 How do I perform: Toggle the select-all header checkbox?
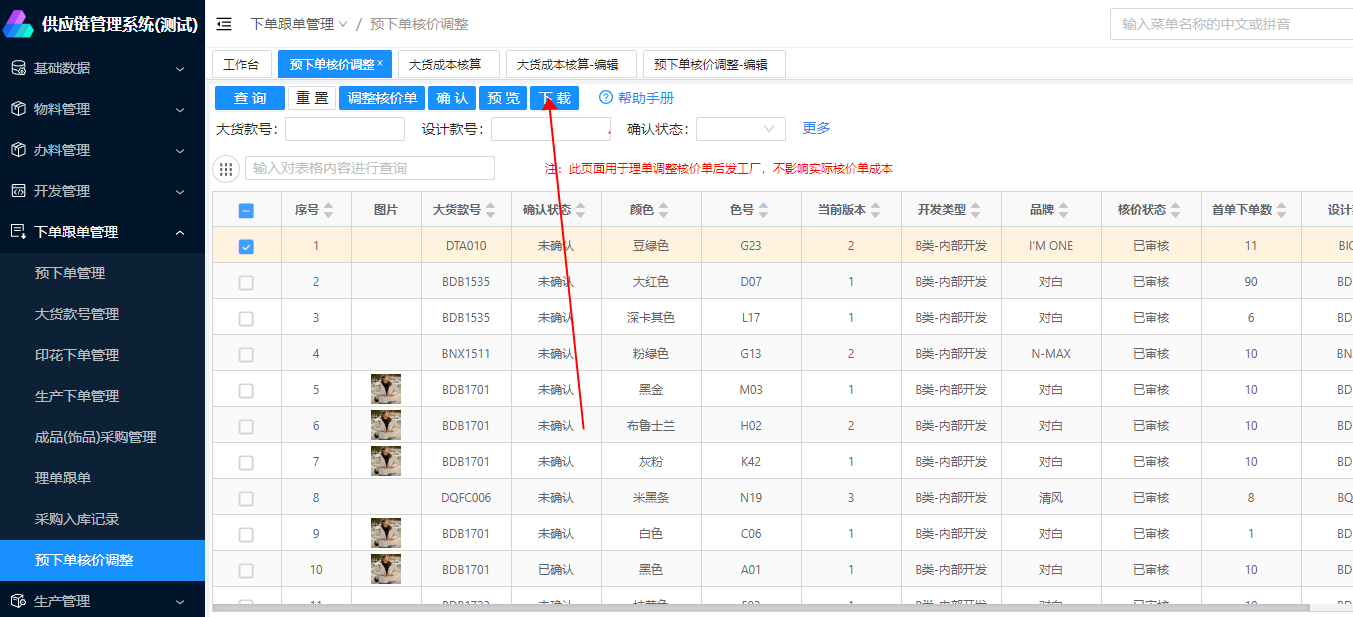(246, 210)
